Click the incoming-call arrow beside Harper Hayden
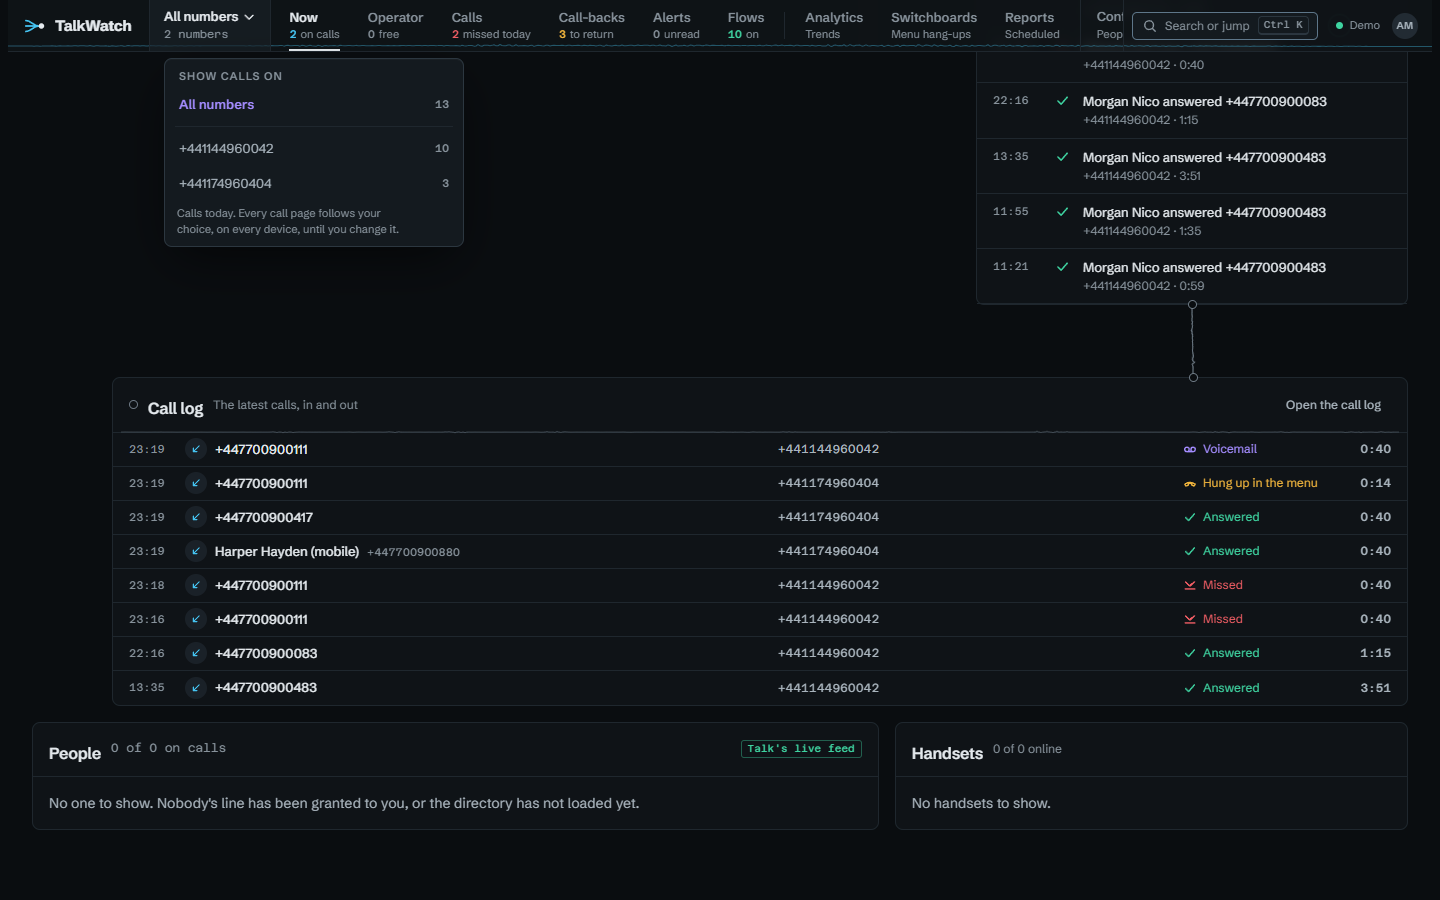Viewport: 1440px width, 900px height. click(196, 551)
